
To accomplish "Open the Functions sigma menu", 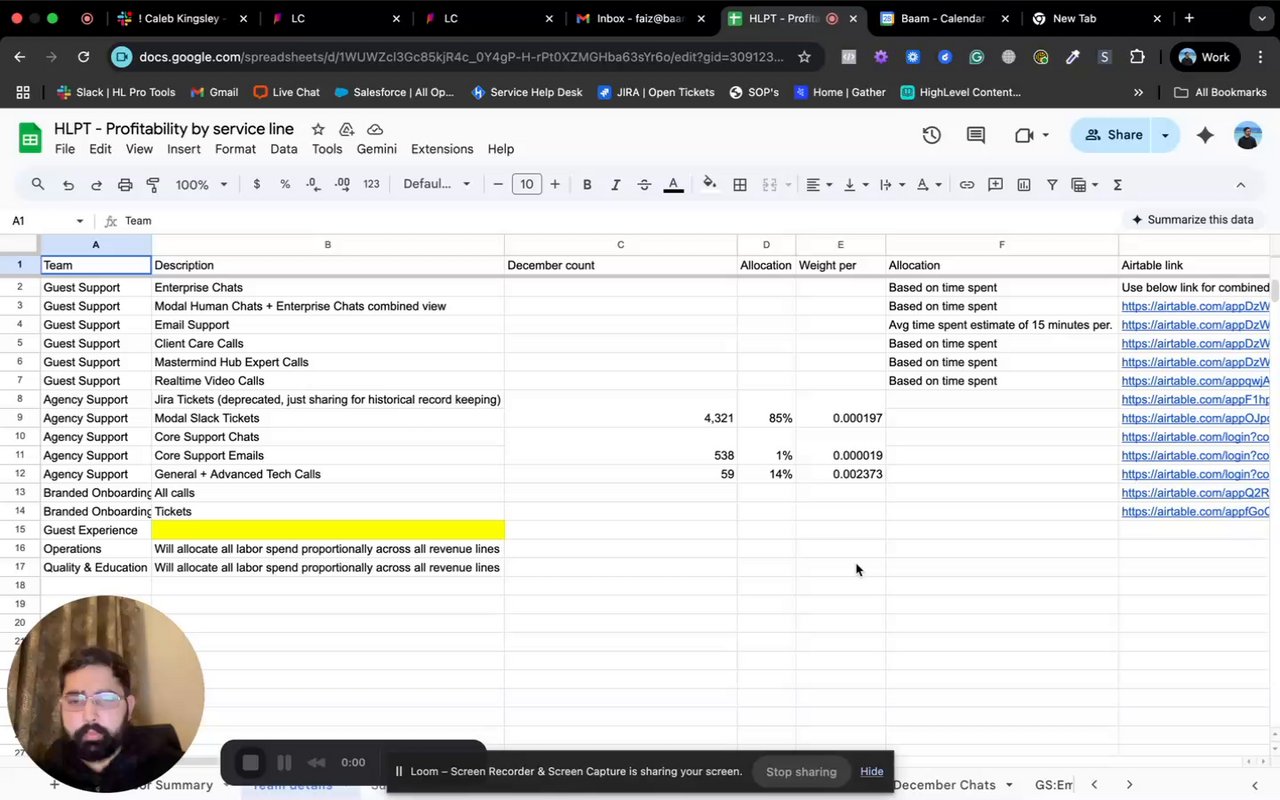I will point(1117,184).
